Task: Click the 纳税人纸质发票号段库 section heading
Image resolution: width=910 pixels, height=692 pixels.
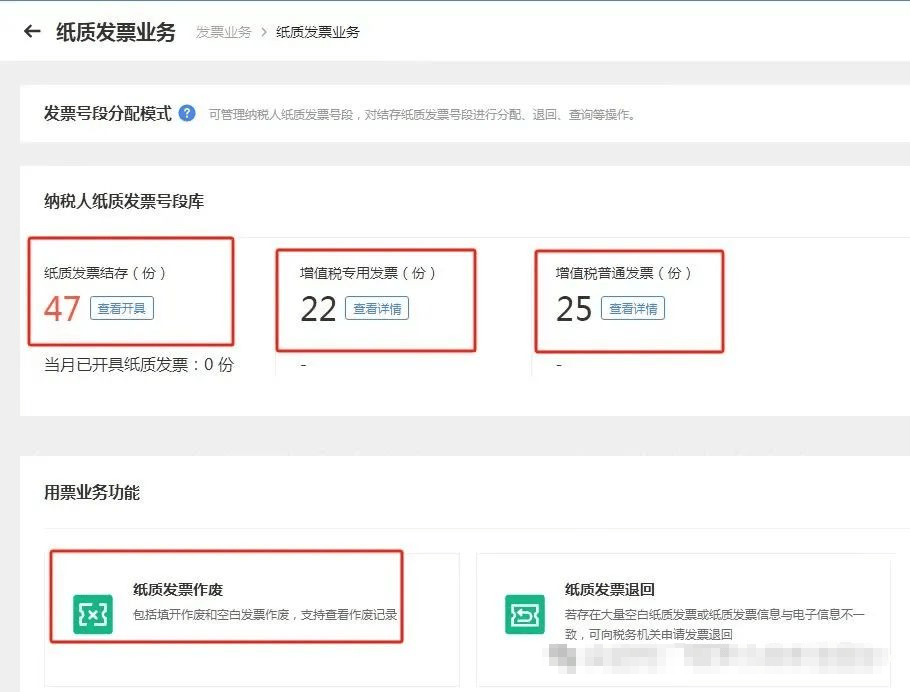Action: pos(124,201)
